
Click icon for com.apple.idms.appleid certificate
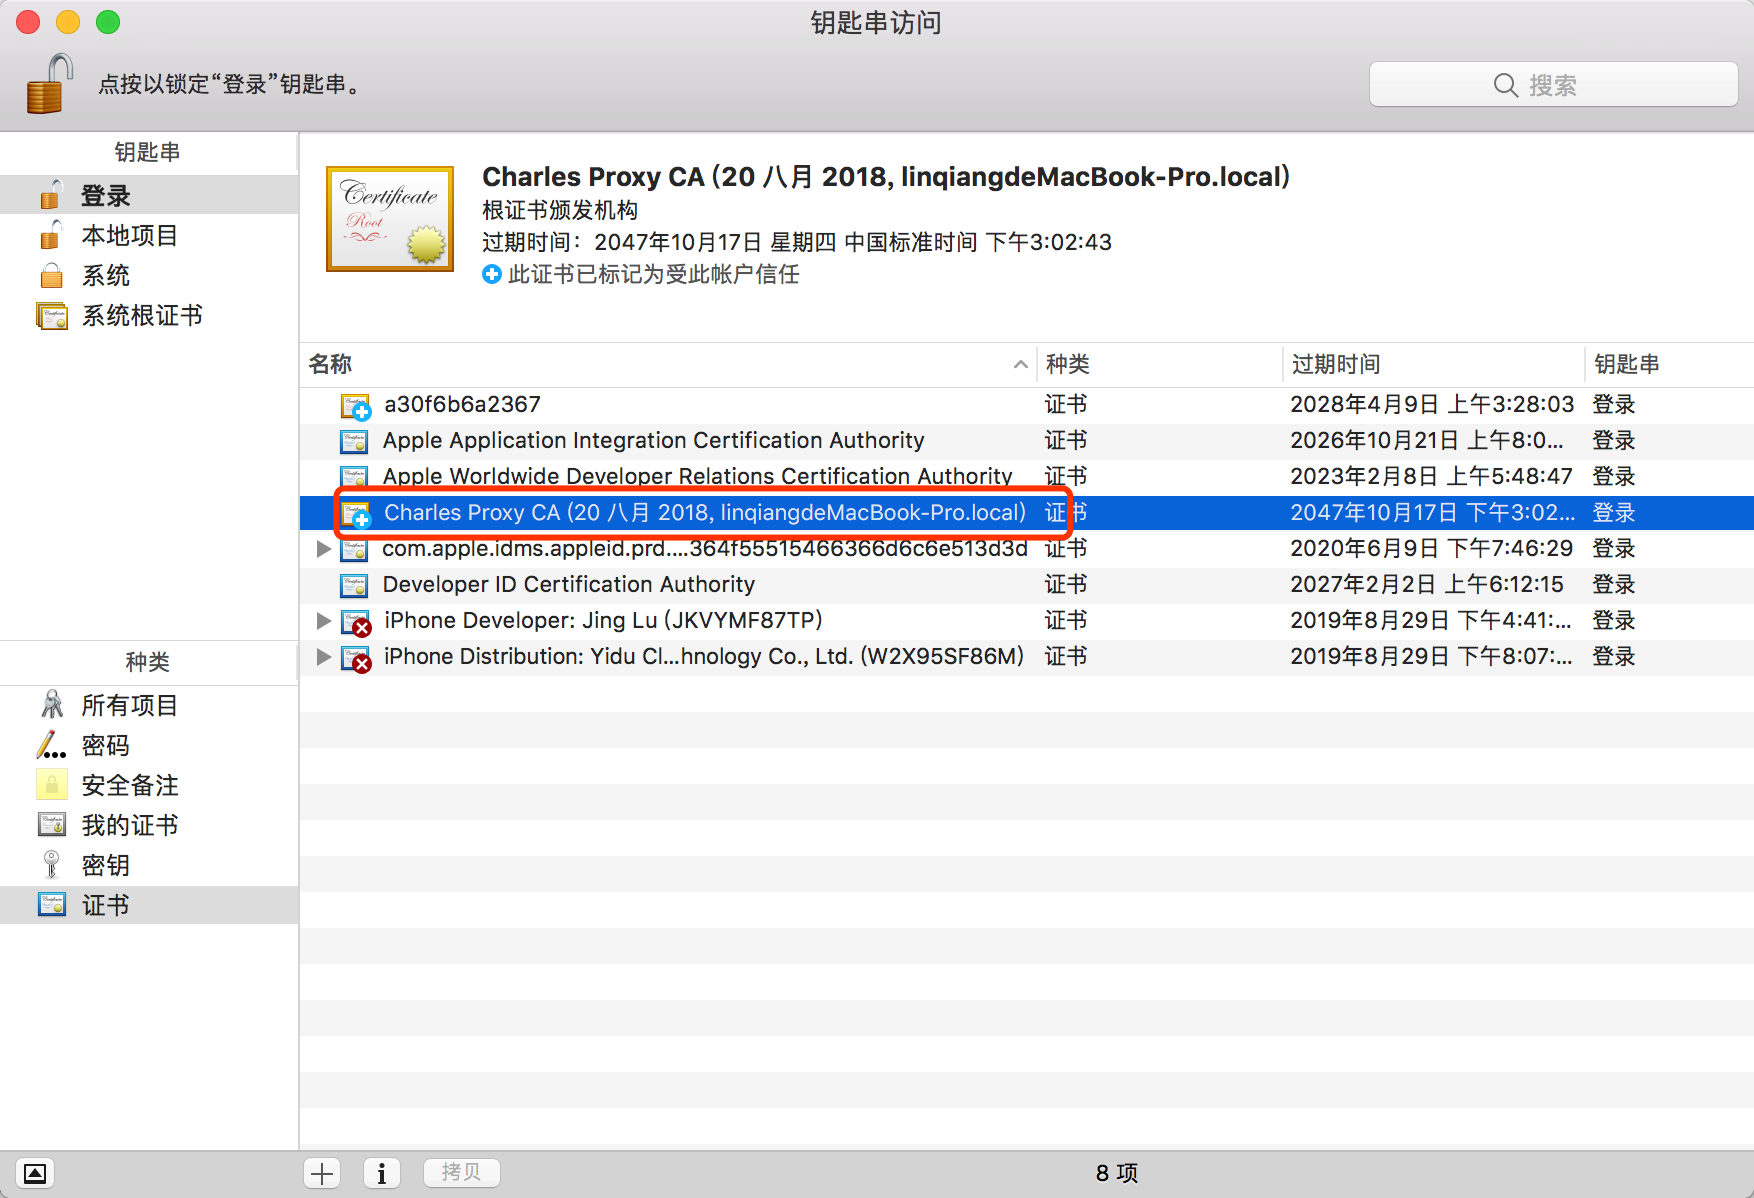pos(354,549)
